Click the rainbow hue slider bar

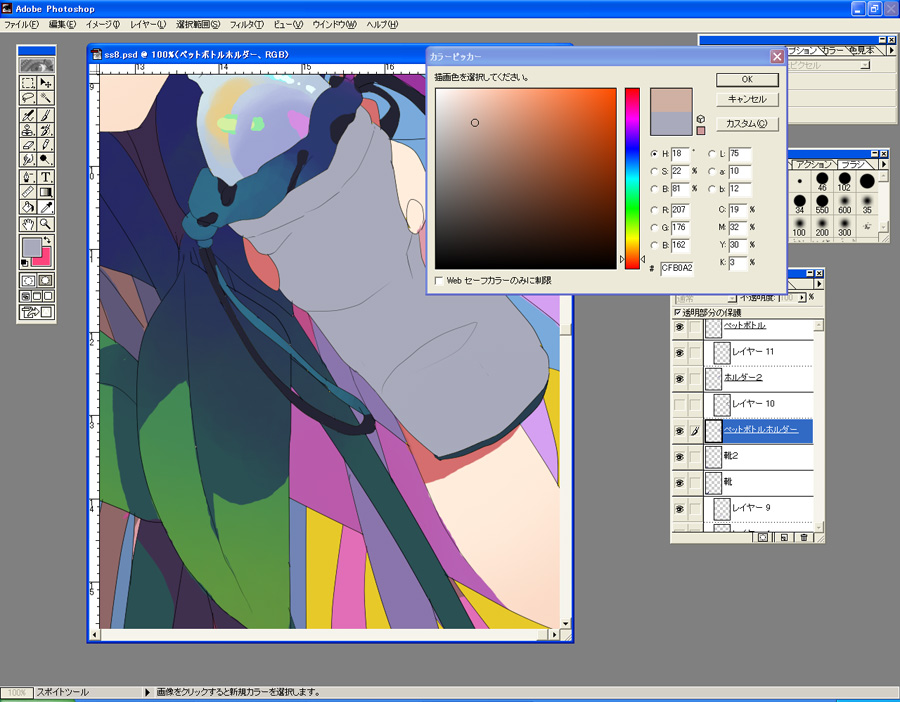(632, 179)
